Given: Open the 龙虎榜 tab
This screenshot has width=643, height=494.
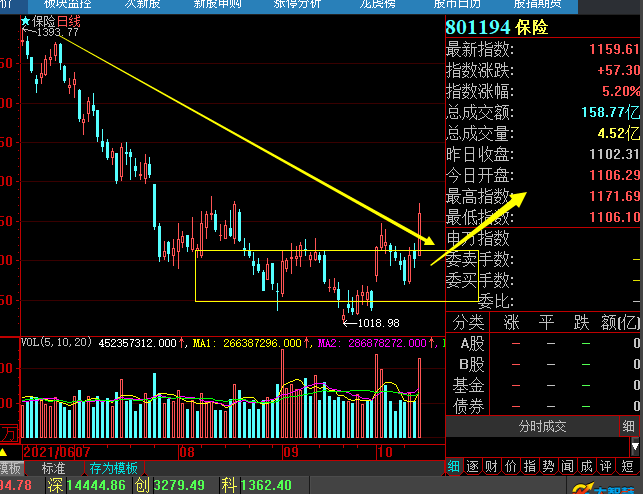Looking at the screenshot, I should click(x=377, y=4).
